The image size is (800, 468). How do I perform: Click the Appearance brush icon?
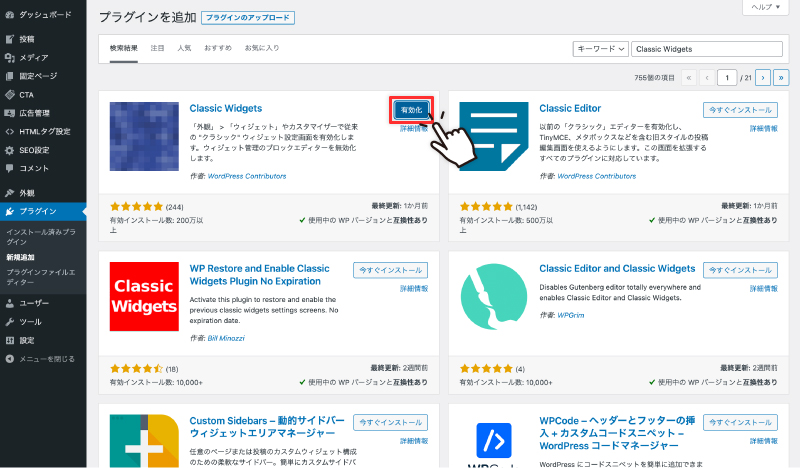tap(9, 193)
